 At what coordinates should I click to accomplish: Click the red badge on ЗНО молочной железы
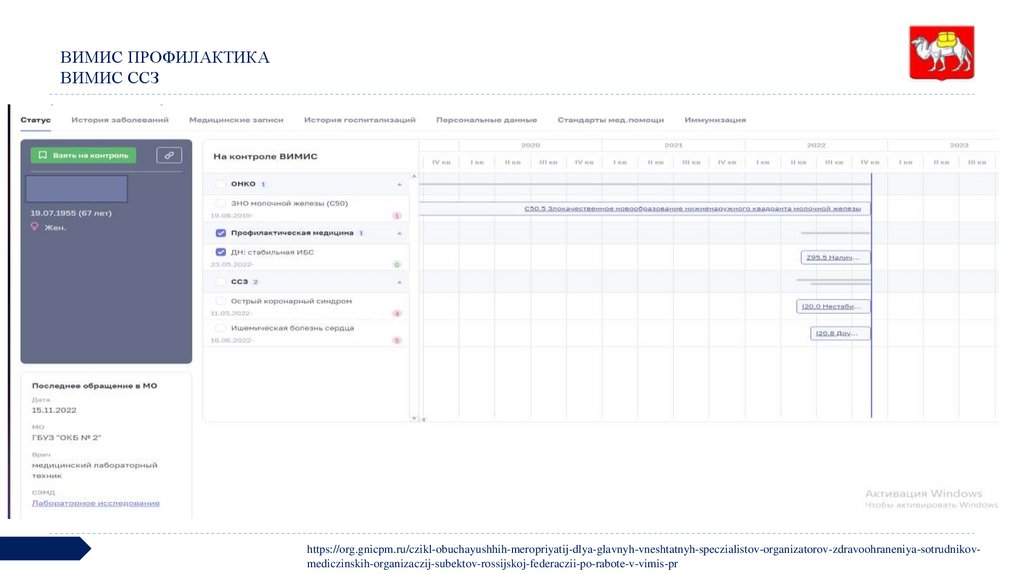[396, 216]
